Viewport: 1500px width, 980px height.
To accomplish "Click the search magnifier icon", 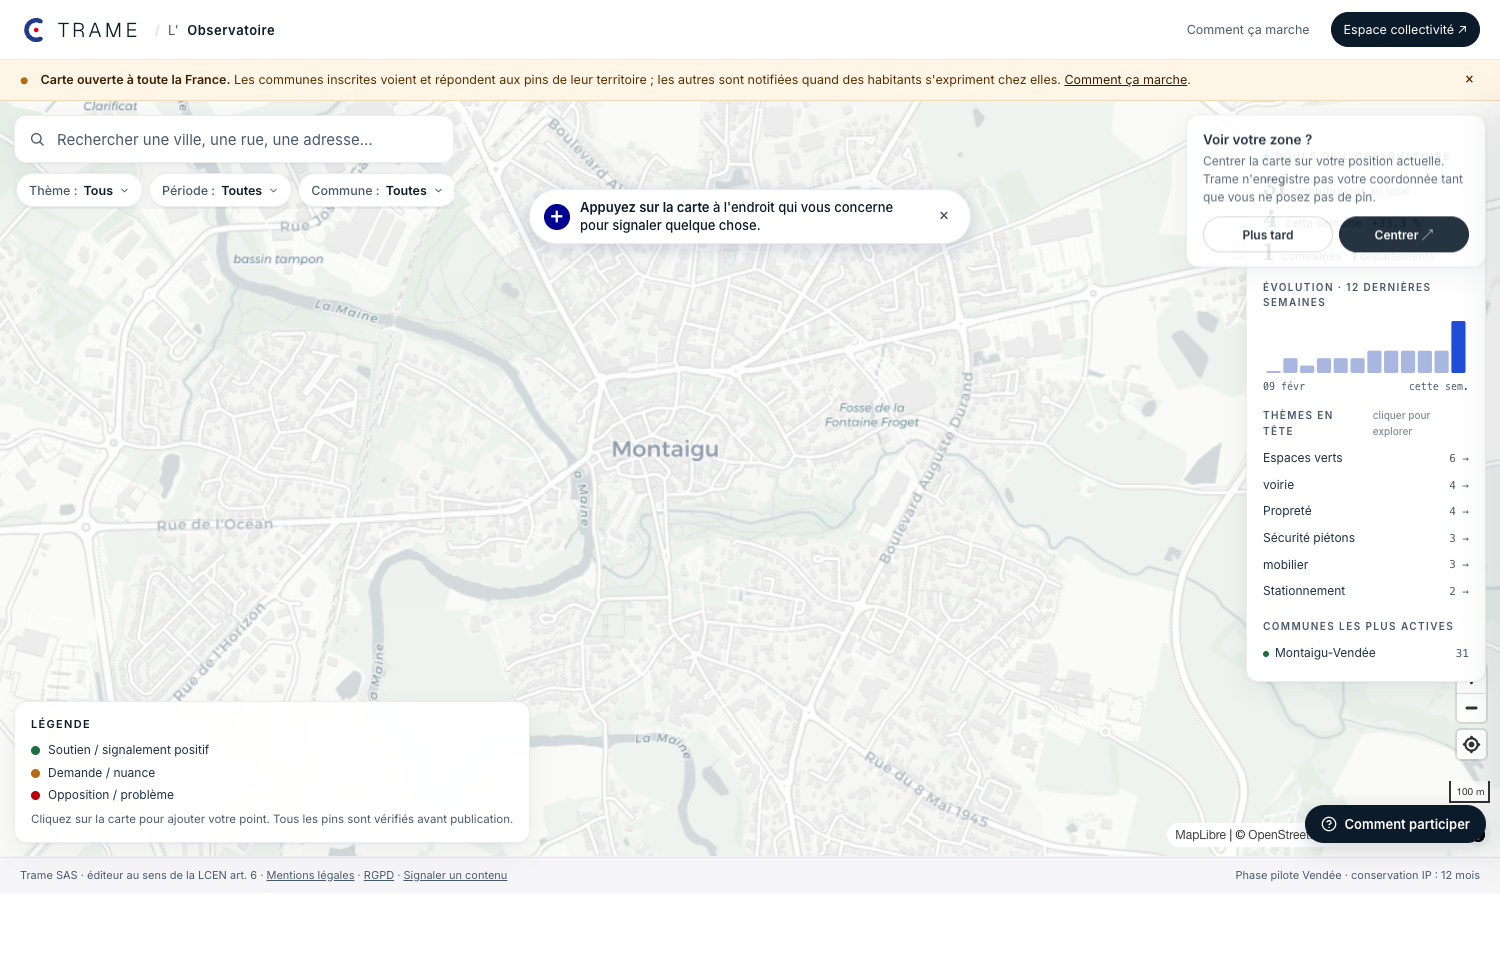I will tap(37, 140).
